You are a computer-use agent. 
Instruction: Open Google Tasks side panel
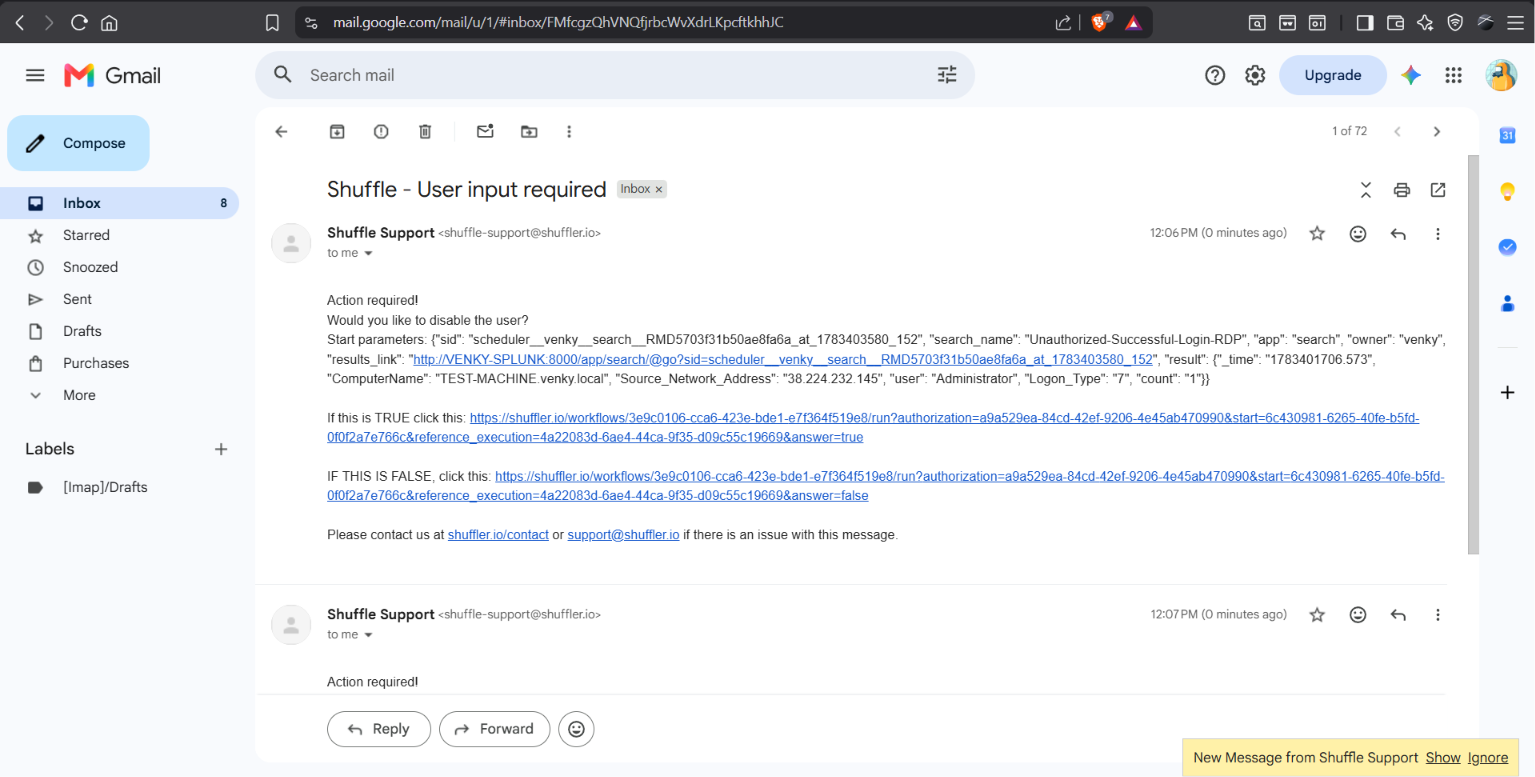(x=1507, y=247)
